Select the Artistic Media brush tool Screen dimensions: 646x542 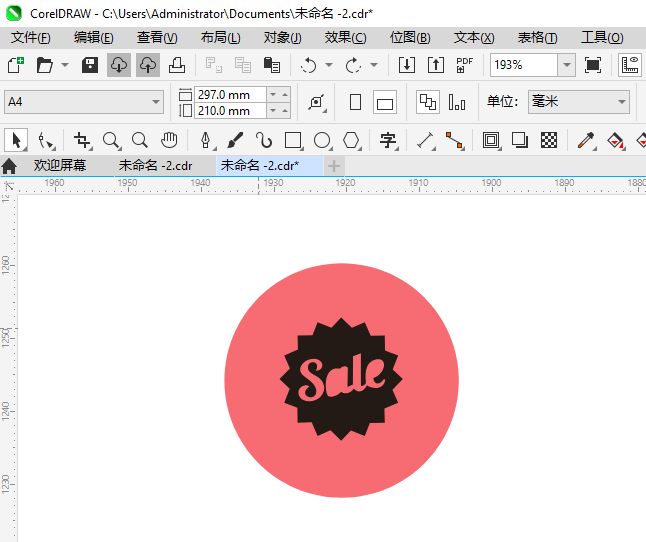click(235, 140)
